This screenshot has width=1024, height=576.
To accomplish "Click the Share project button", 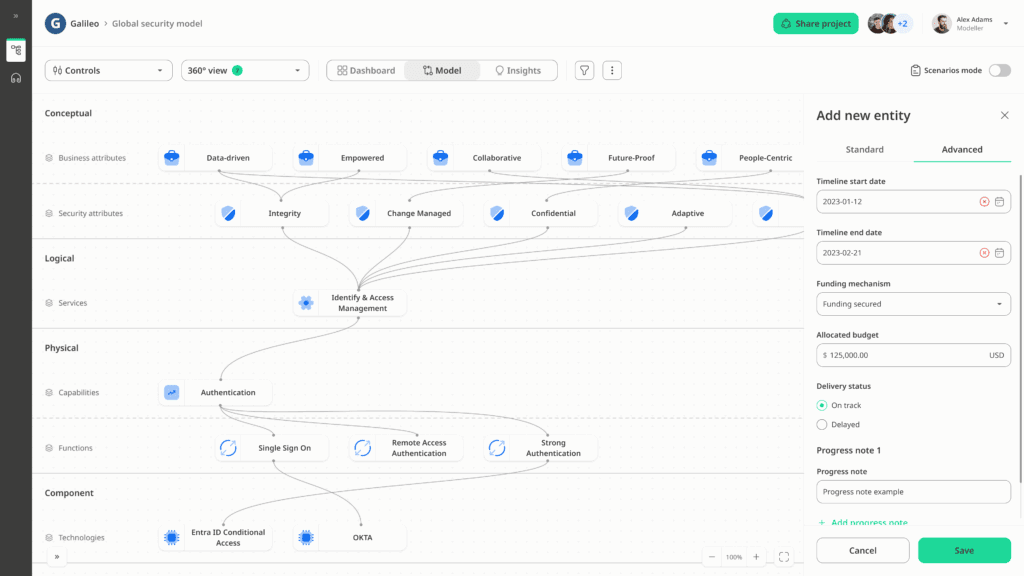I will pyautogui.click(x=815, y=24).
